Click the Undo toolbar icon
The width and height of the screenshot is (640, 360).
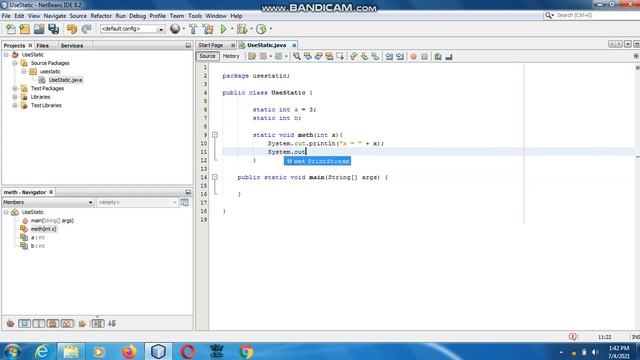pyautogui.click(x=72, y=29)
